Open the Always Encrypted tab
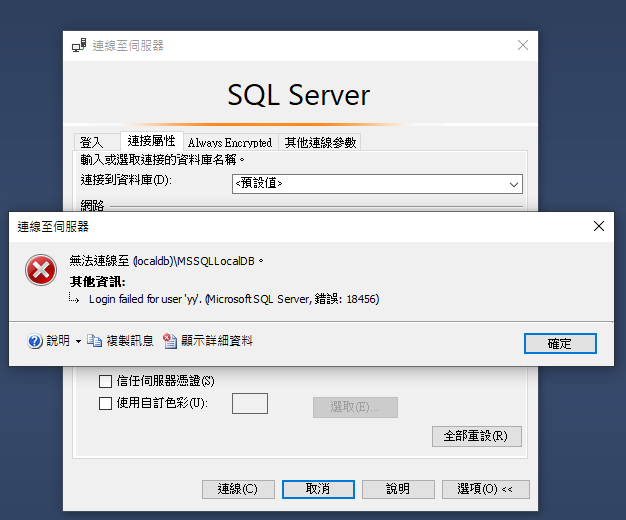 pos(228,142)
